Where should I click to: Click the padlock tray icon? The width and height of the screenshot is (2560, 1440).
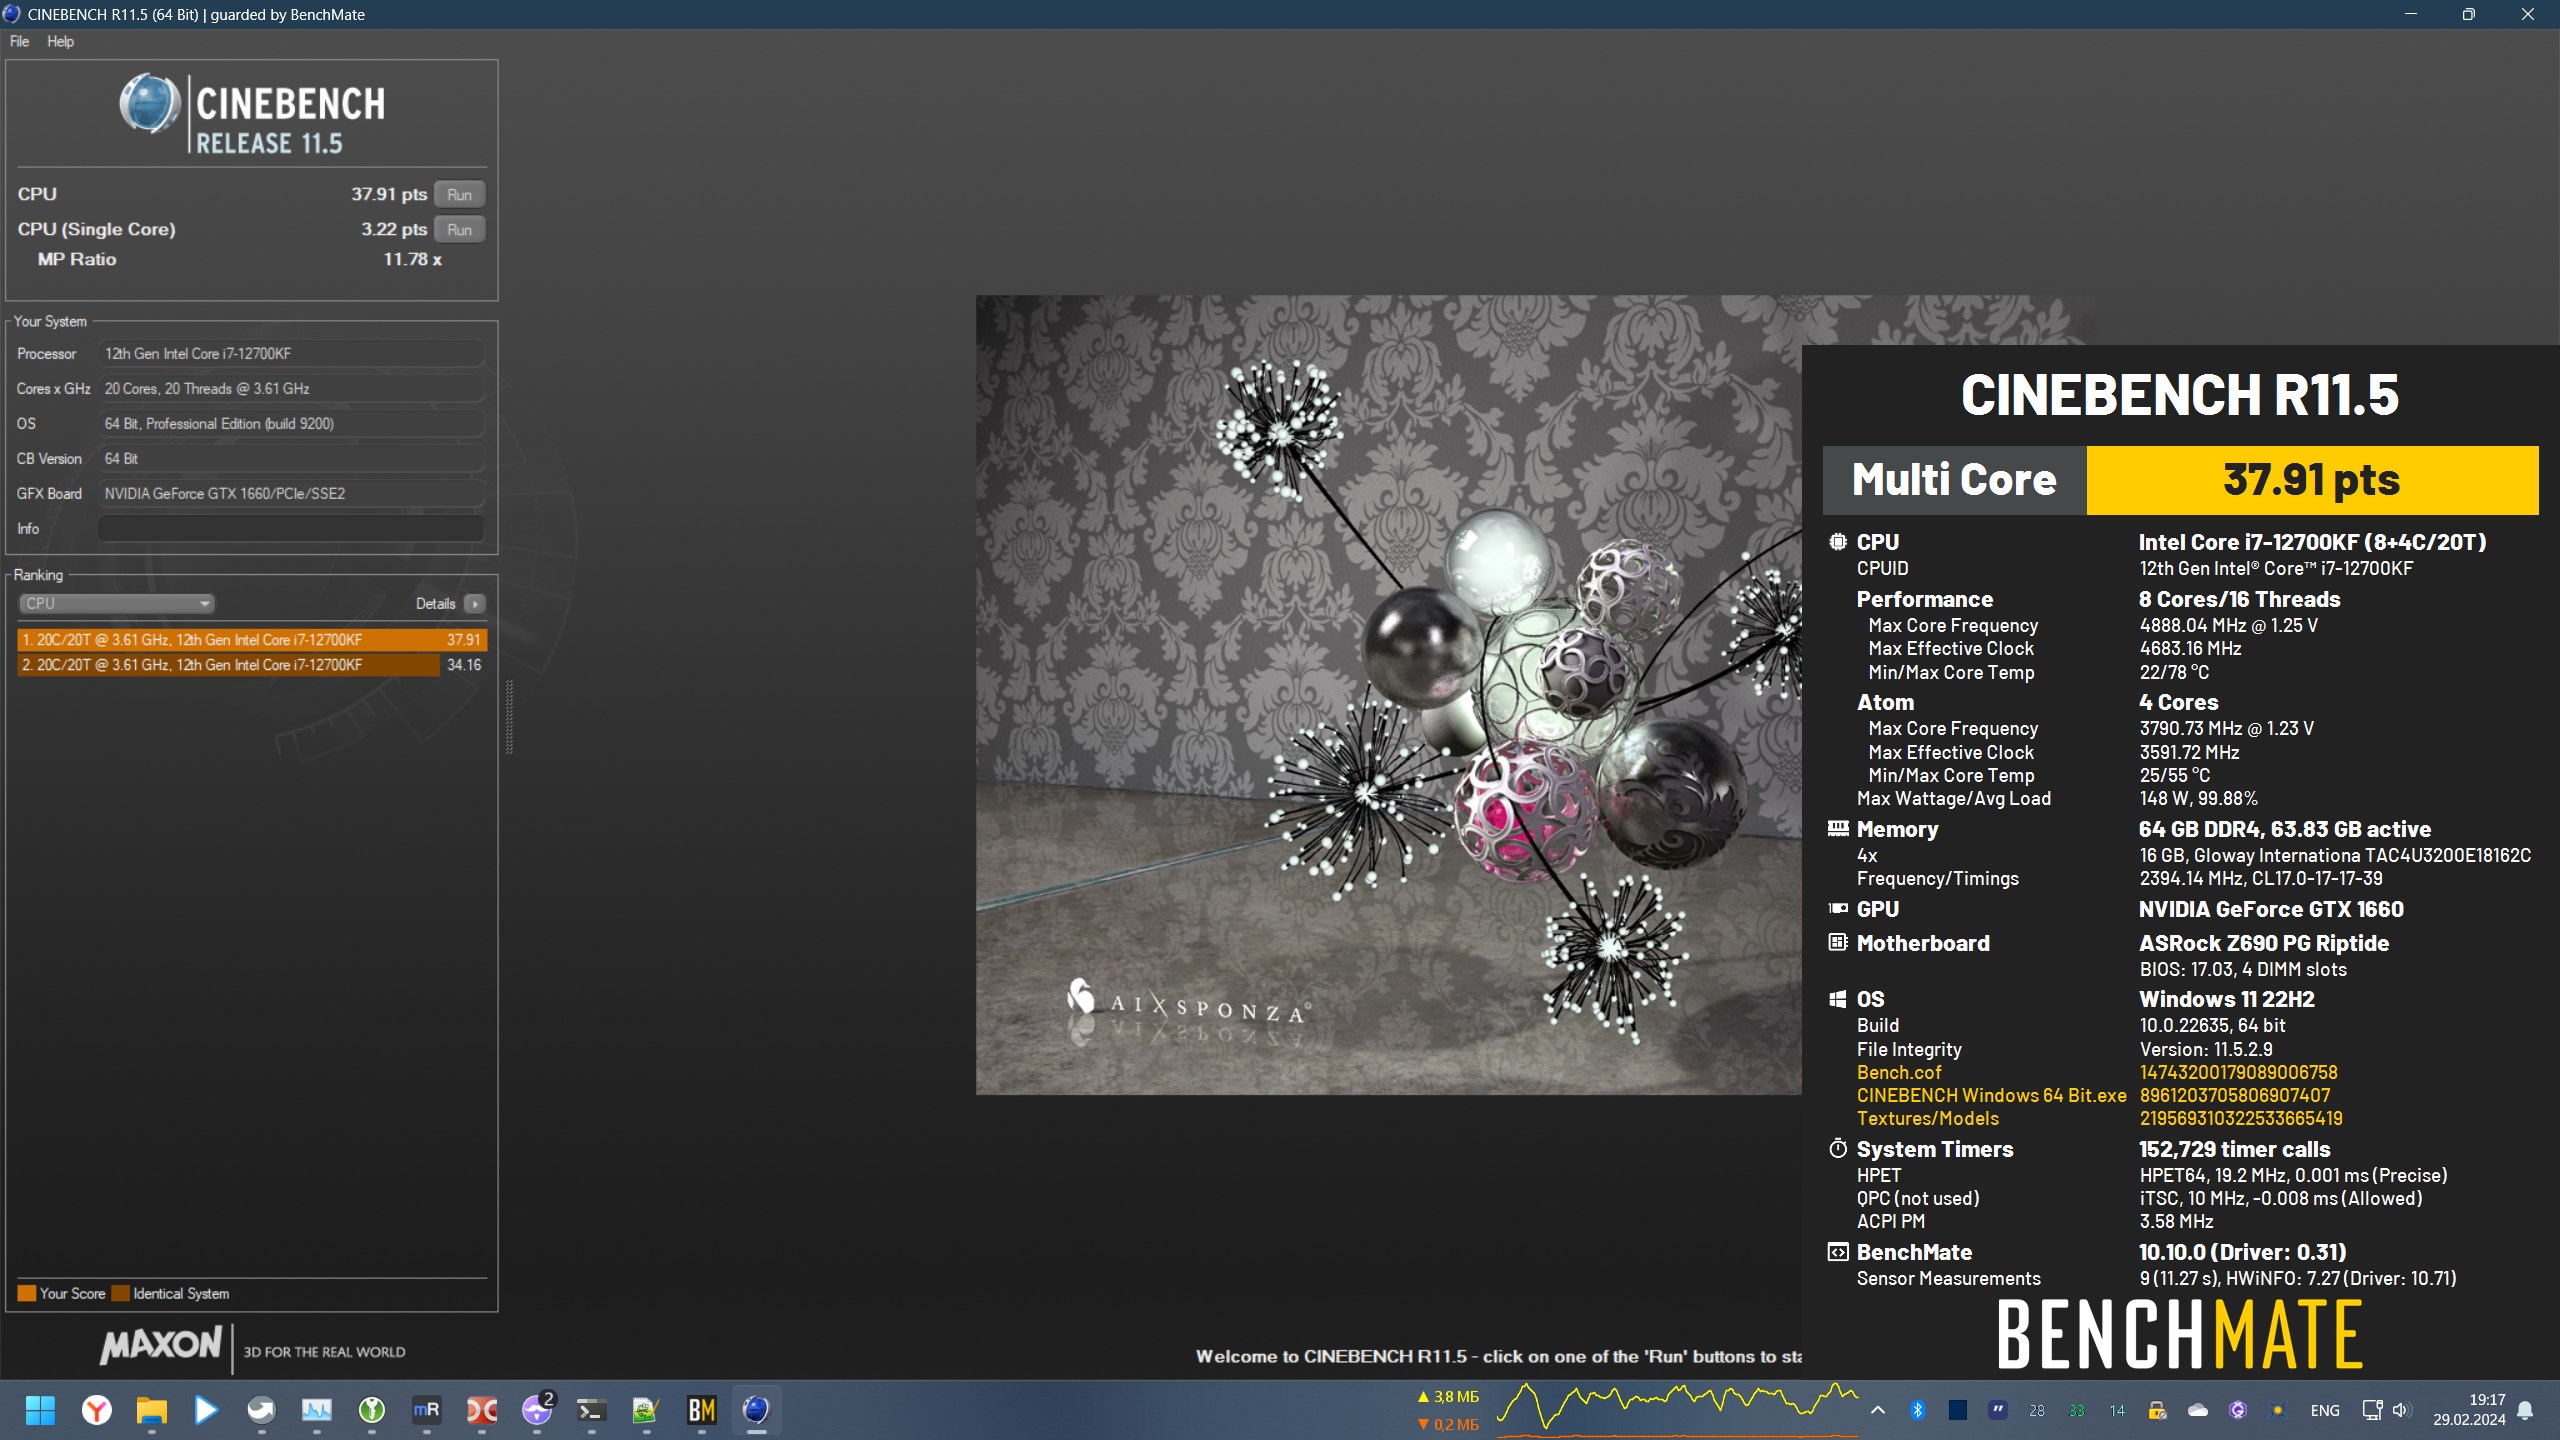pos(2157,1410)
